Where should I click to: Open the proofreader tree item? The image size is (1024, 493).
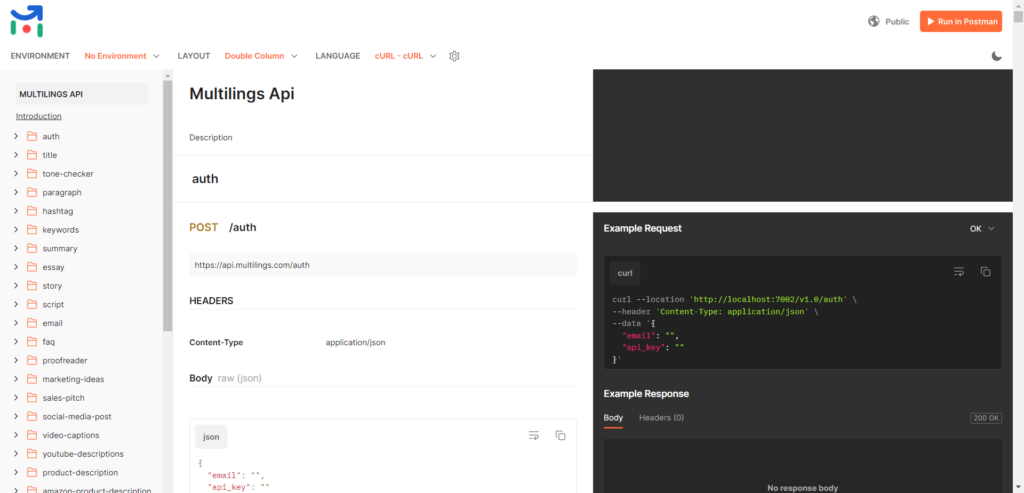(65, 360)
